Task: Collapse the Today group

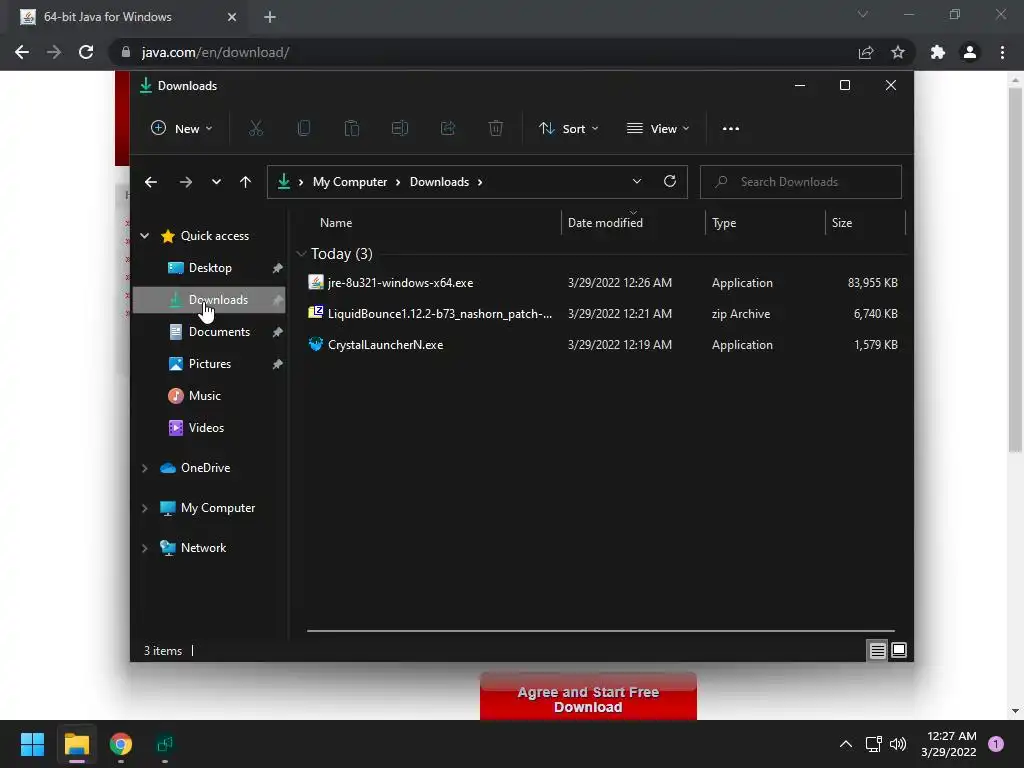Action: click(x=301, y=253)
